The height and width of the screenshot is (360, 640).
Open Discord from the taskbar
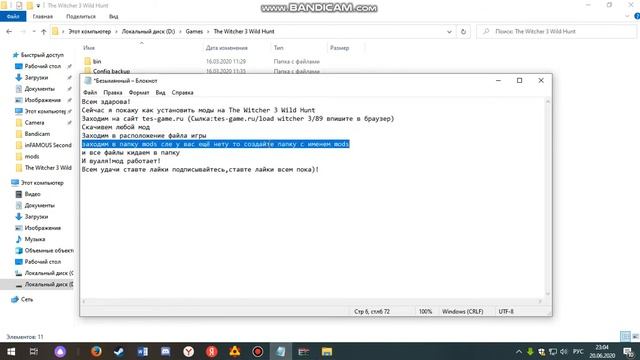point(165,351)
